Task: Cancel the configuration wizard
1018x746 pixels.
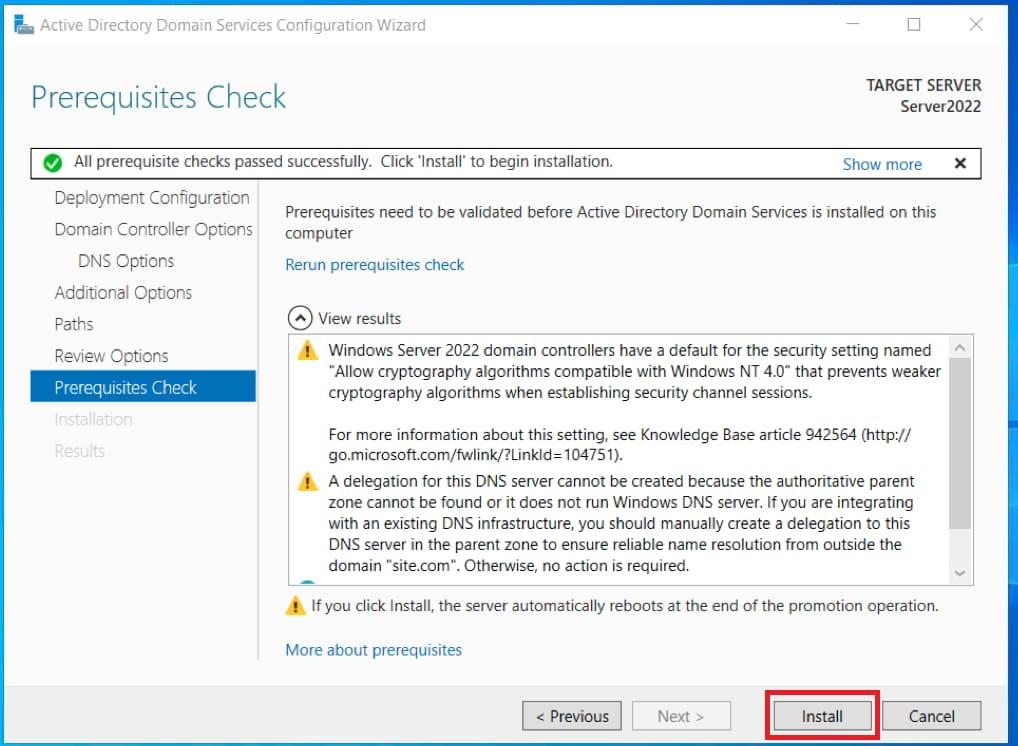Action: [931, 716]
